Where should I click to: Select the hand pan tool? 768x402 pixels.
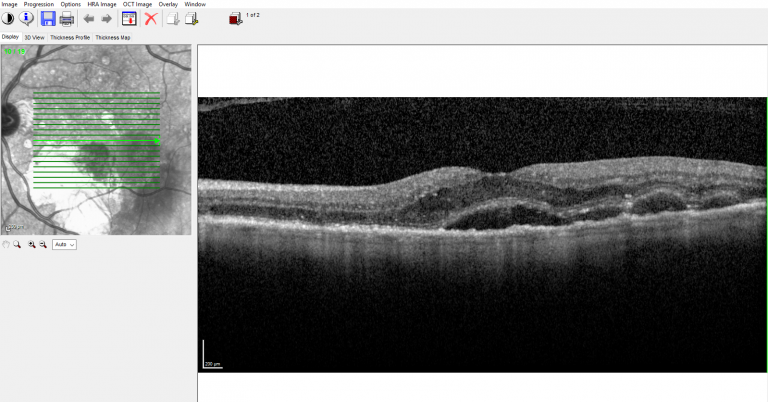[7, 244]
